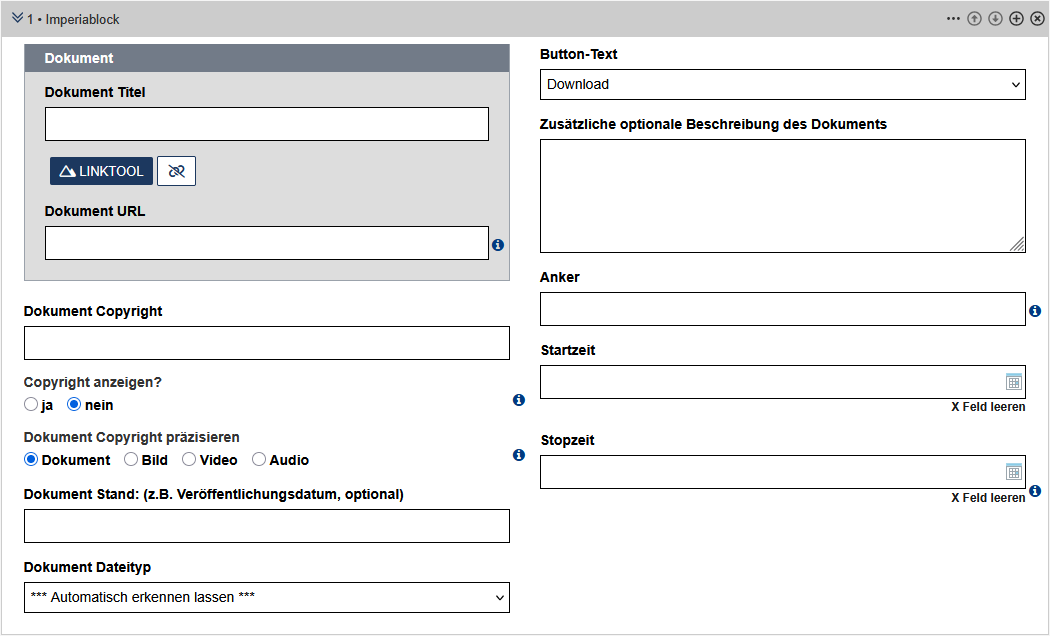Open the Button-Text dropdown showing Download
1050x636 pixels.
[782, 84]
